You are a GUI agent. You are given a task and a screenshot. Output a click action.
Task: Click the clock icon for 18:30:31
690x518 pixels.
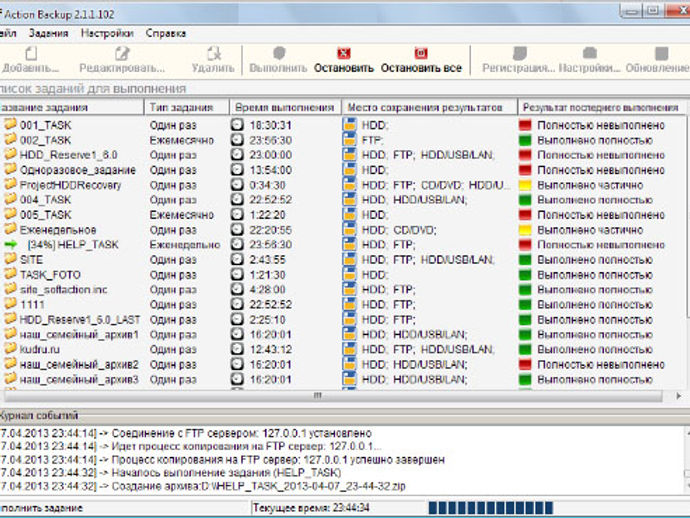pyautogui.click(x=237, y=125)
